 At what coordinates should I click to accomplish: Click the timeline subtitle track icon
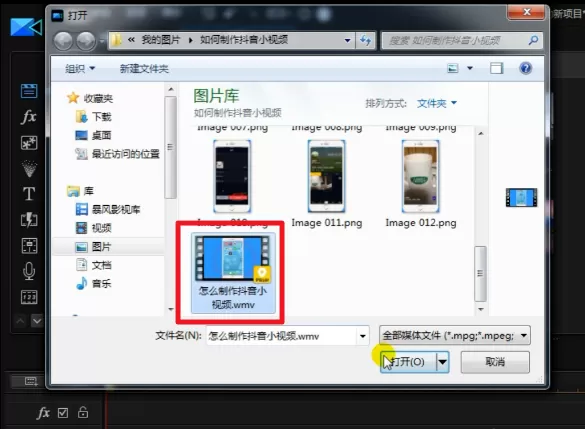tap(31, 381)
